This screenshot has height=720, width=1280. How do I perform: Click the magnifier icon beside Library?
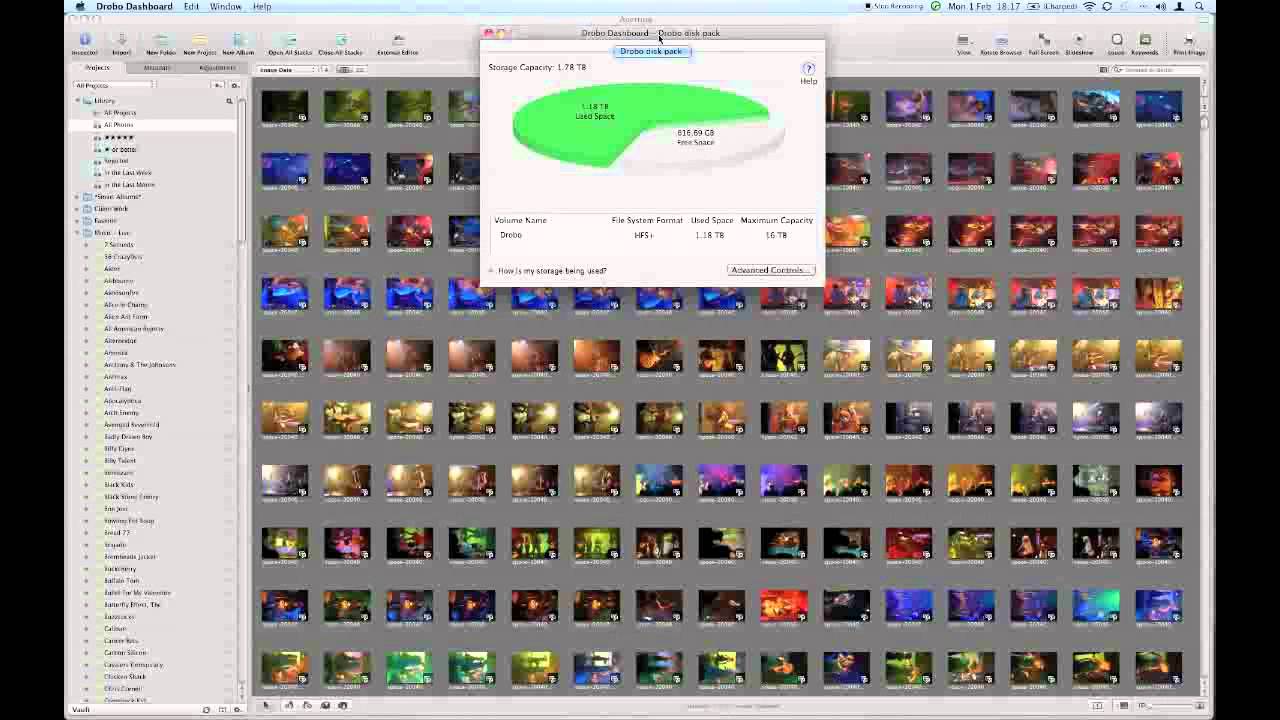point(229,101)
